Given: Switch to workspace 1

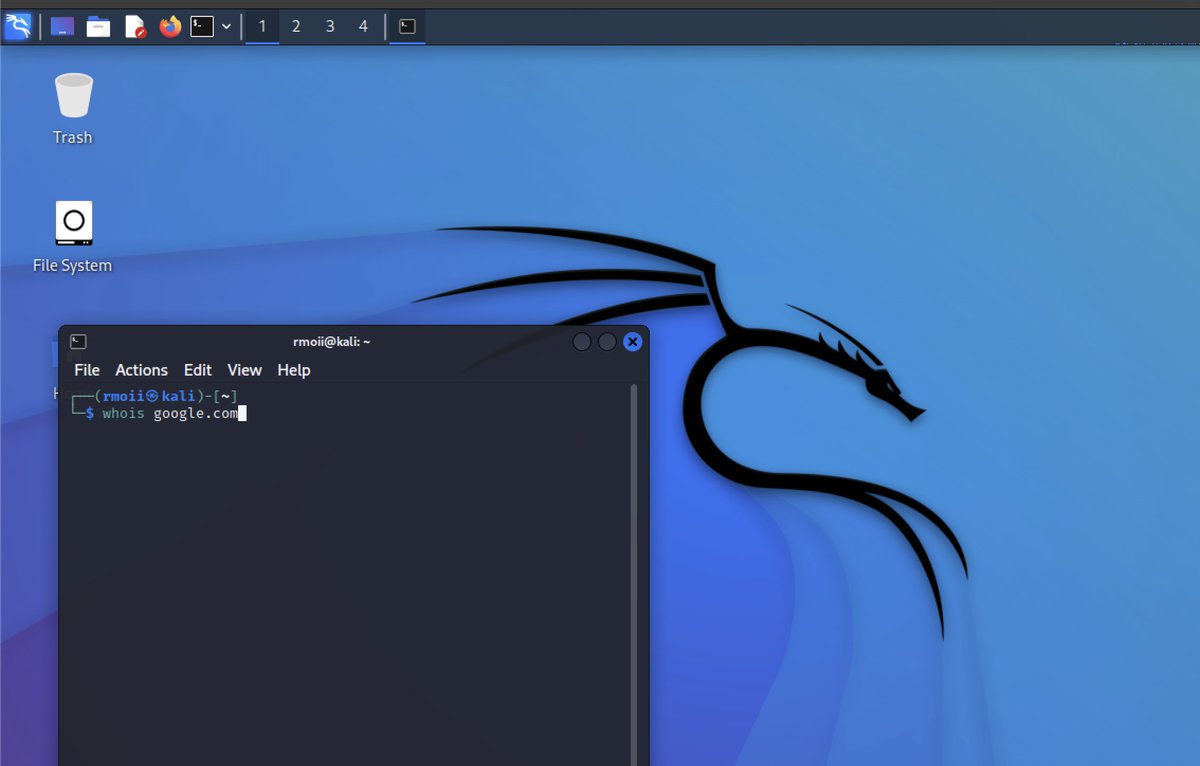Looking at the screenshot, I should [262, 27].
